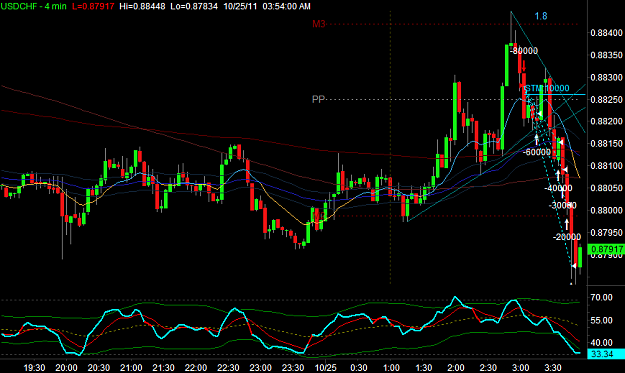
Task: Click 0.88100 on the price axis
Action: 606,166
